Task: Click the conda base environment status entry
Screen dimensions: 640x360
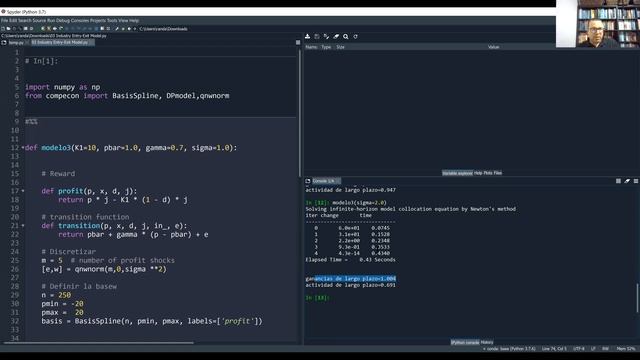Action: click(509, 349)
